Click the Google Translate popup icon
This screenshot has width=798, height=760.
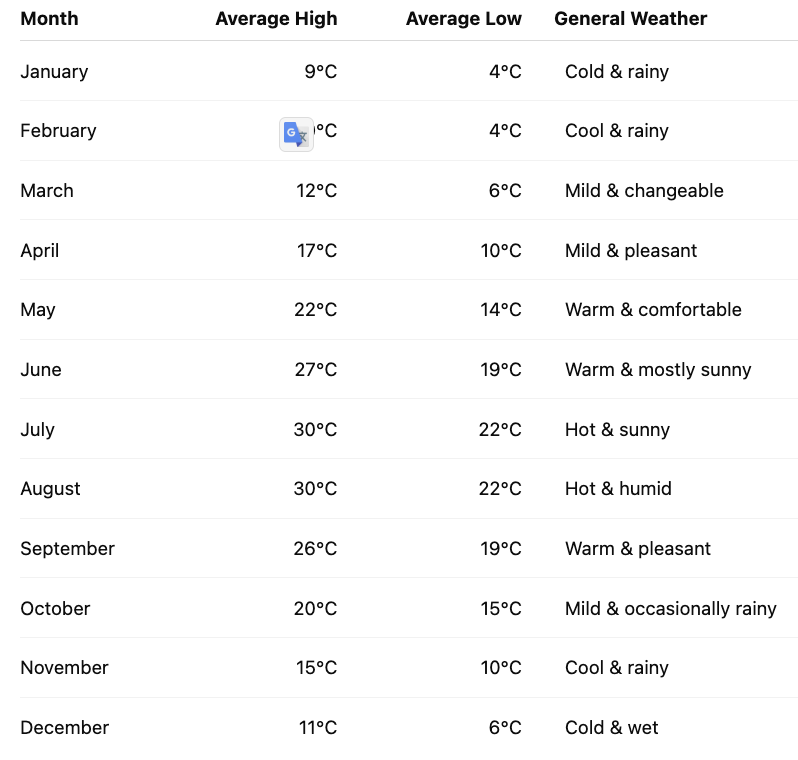[x=296, y=134]
